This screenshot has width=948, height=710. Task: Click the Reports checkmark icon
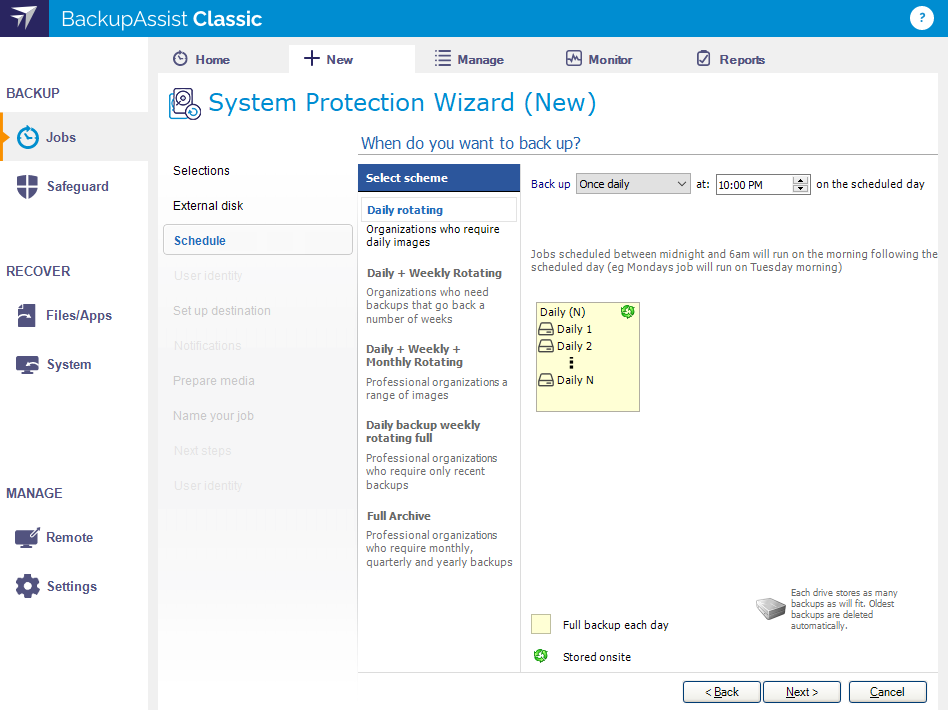704,58
